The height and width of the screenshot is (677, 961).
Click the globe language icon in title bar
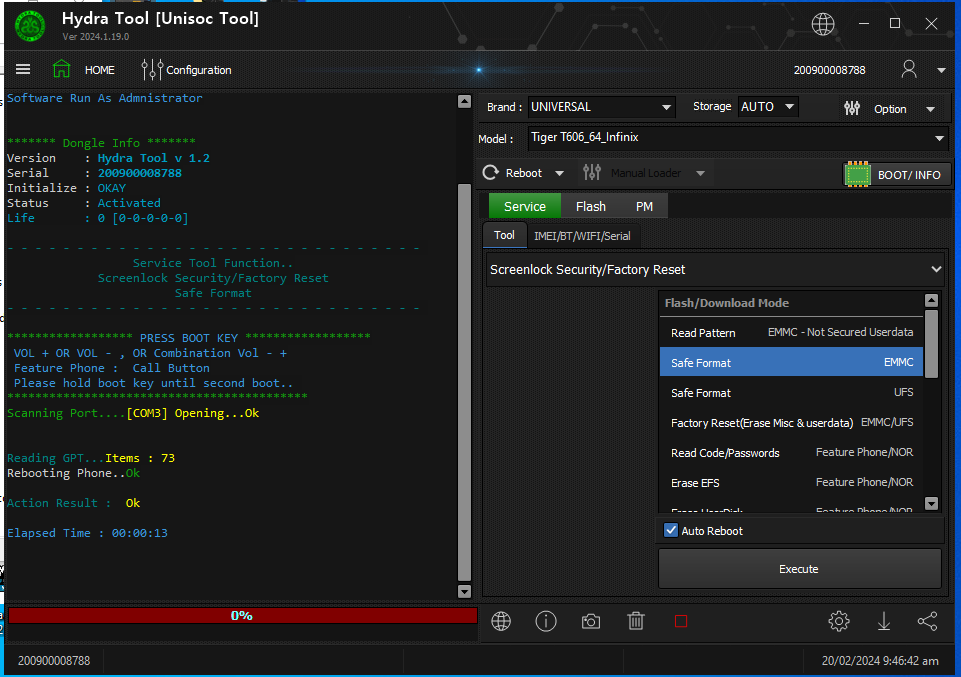click(822, 24)
